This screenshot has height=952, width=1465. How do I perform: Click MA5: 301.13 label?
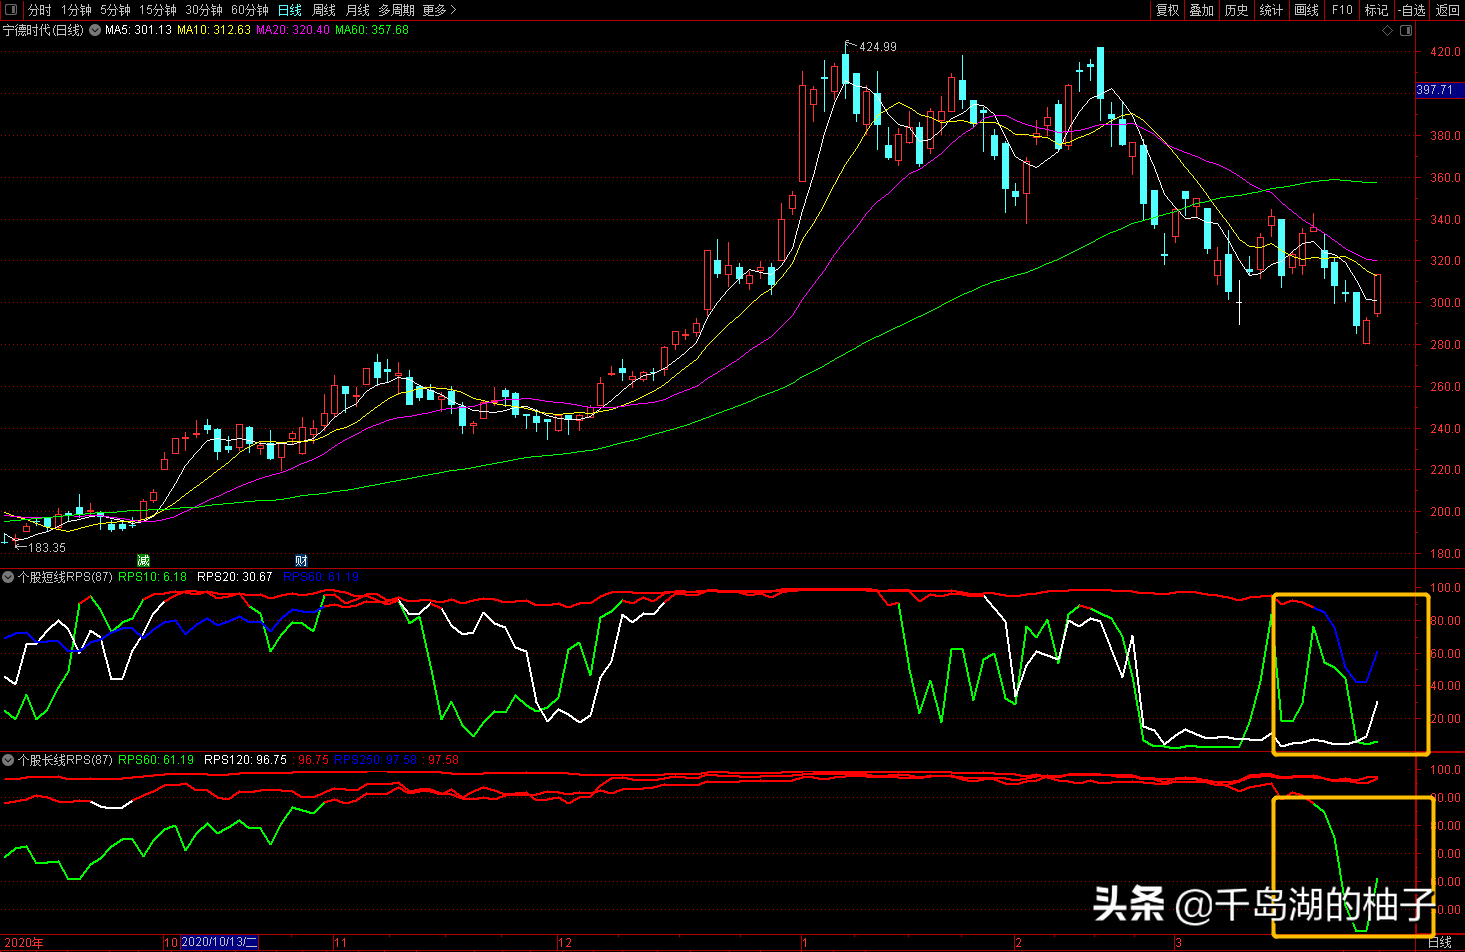139,30
